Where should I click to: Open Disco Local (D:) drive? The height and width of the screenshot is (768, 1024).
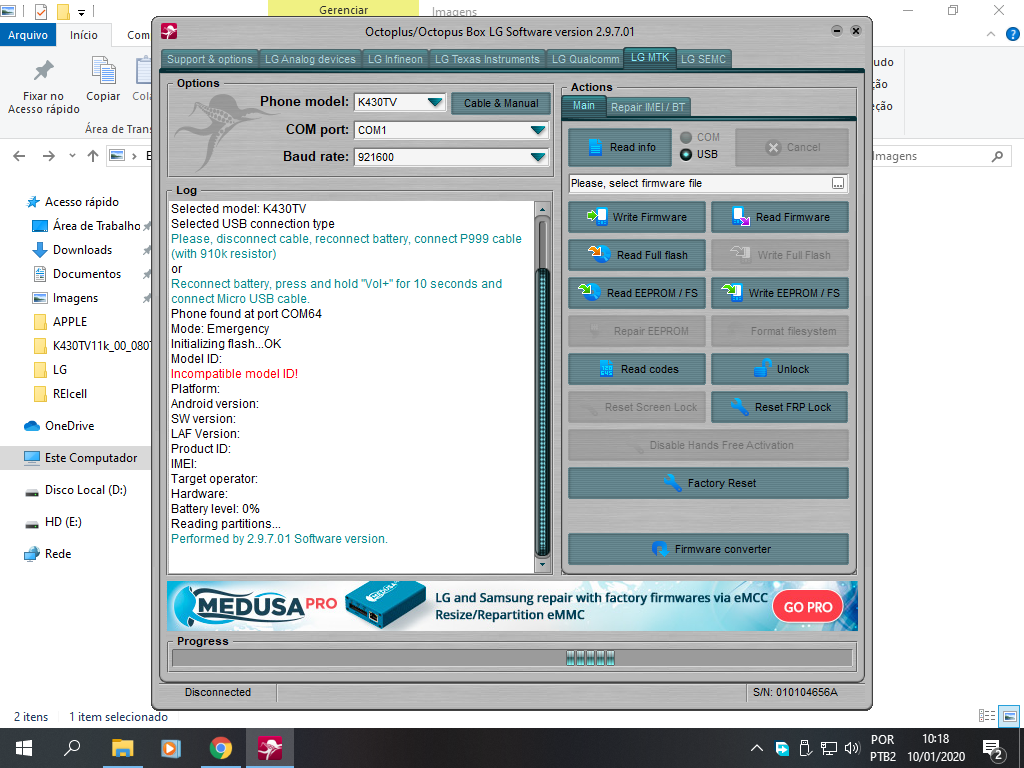pos(86,490)
